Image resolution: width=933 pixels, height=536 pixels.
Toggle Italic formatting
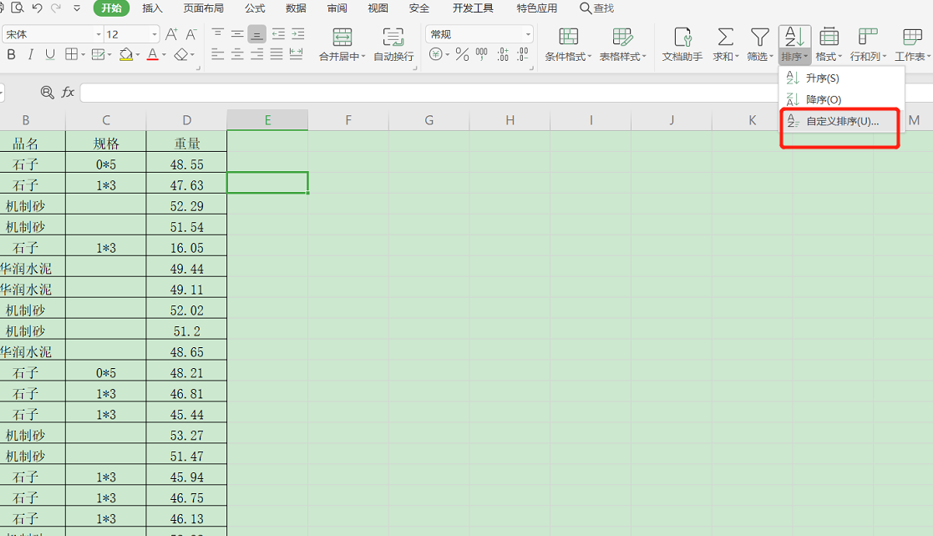pos(30,55)
